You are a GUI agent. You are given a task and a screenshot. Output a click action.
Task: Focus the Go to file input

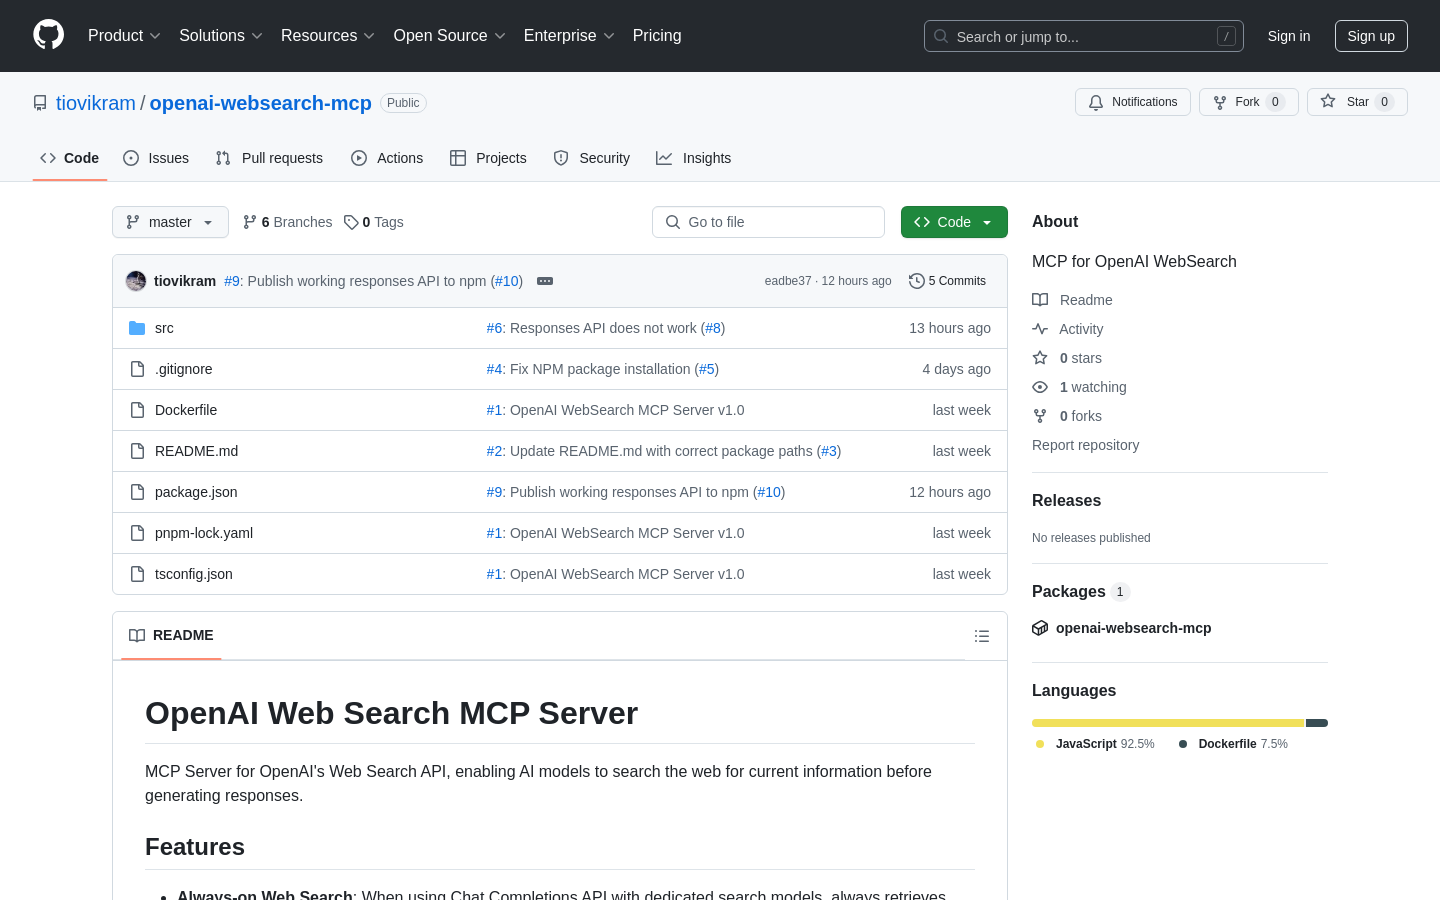tap(768, 222)
